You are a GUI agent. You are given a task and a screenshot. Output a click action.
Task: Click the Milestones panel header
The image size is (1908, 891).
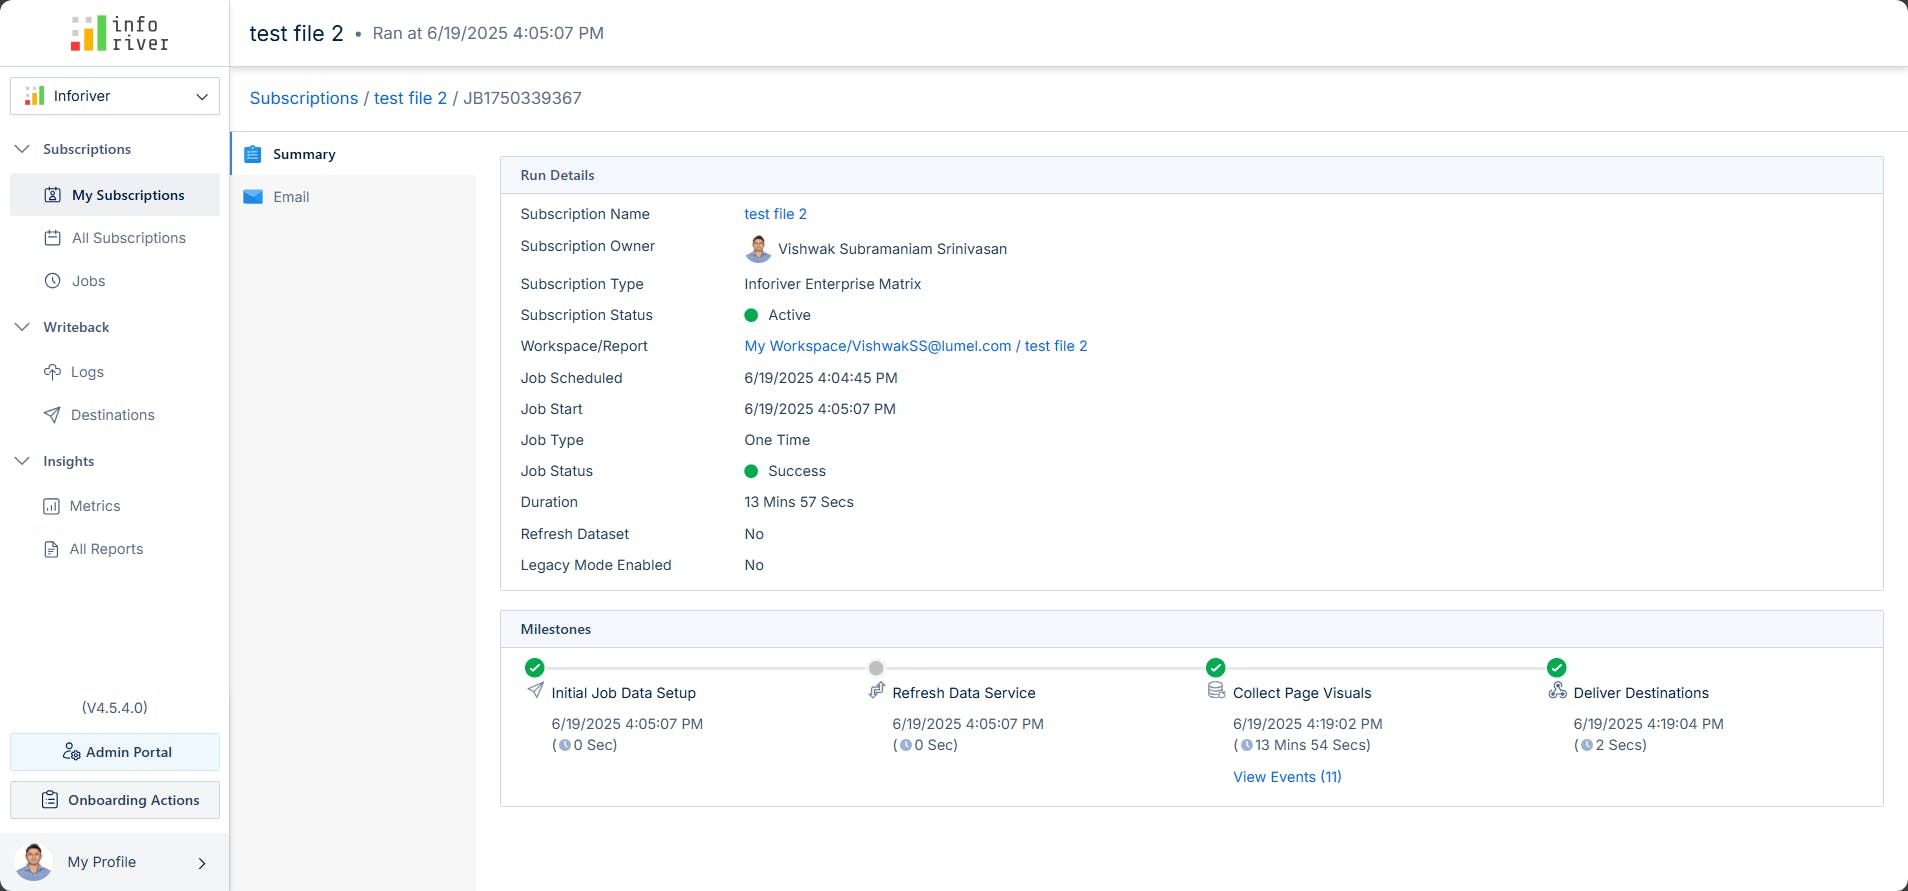point(1192,629)
